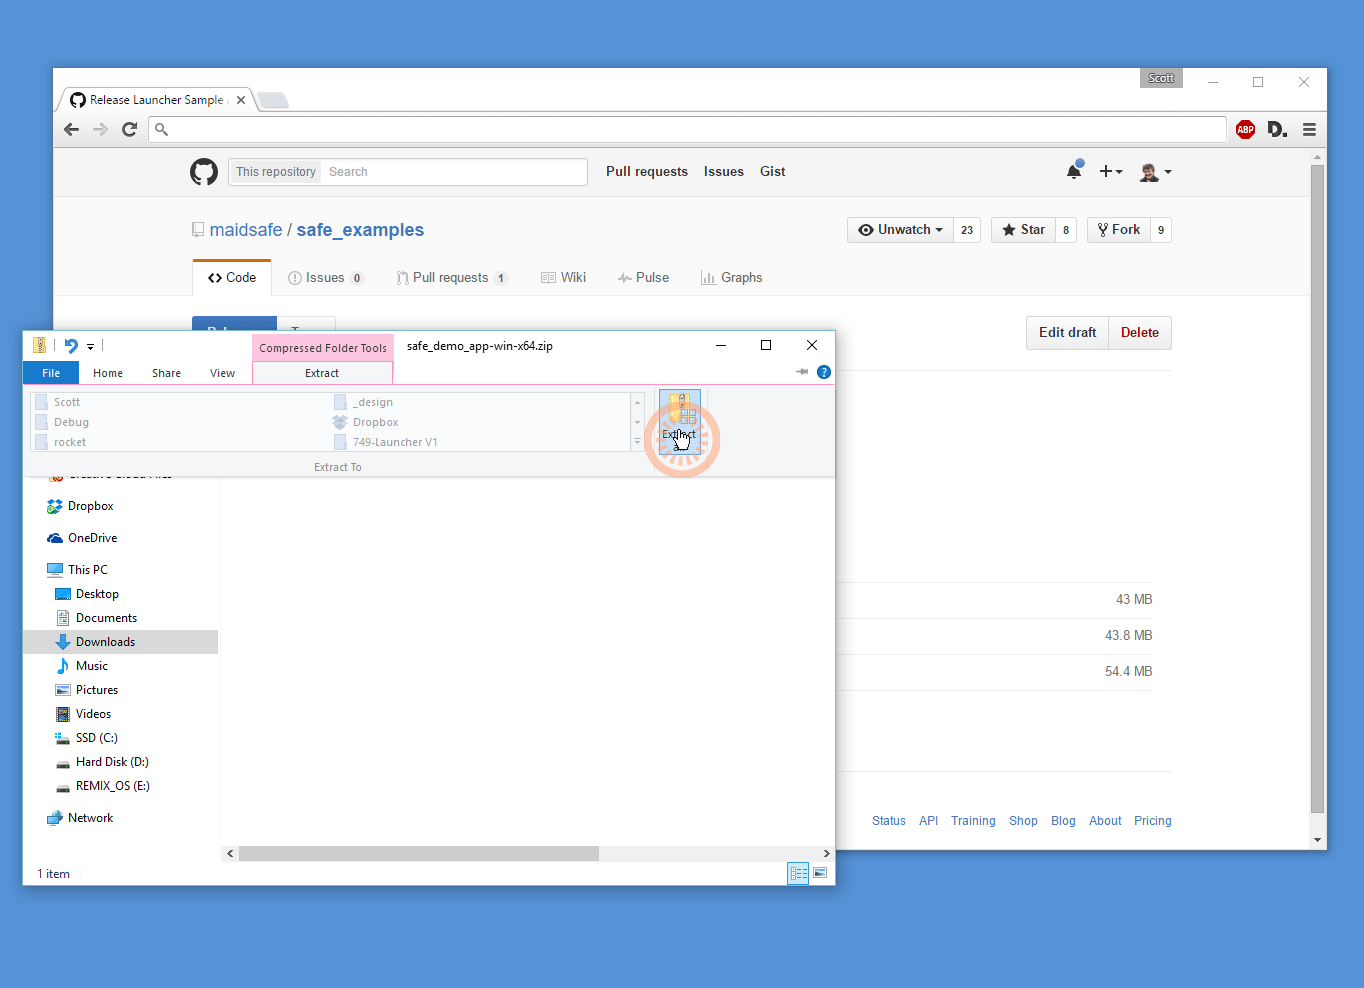Click the scroll left arrow in Explorer
Viewport: 1364px width, 988px height.
coord(230,854)
